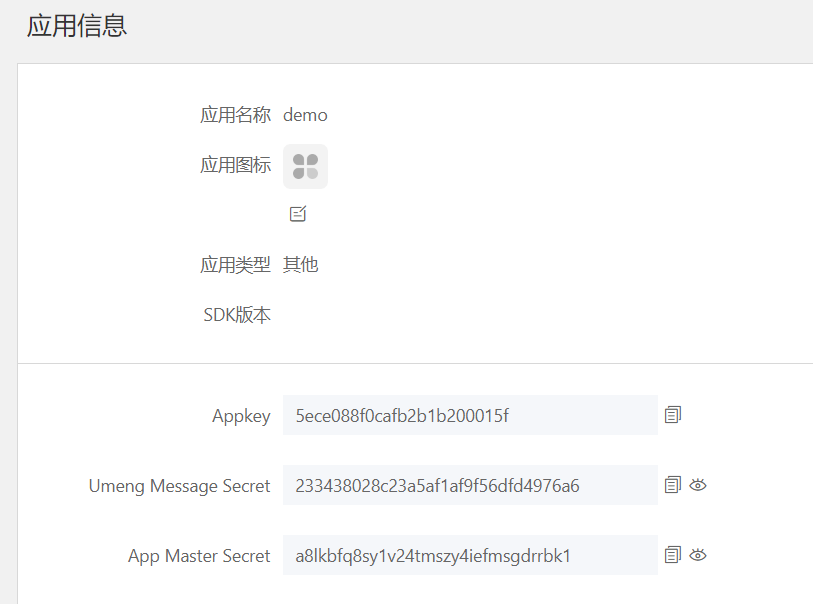The width and height of the screenshot is (813, 604).
Task: Copy the App Master Secret
Action: tap(672, 555)
